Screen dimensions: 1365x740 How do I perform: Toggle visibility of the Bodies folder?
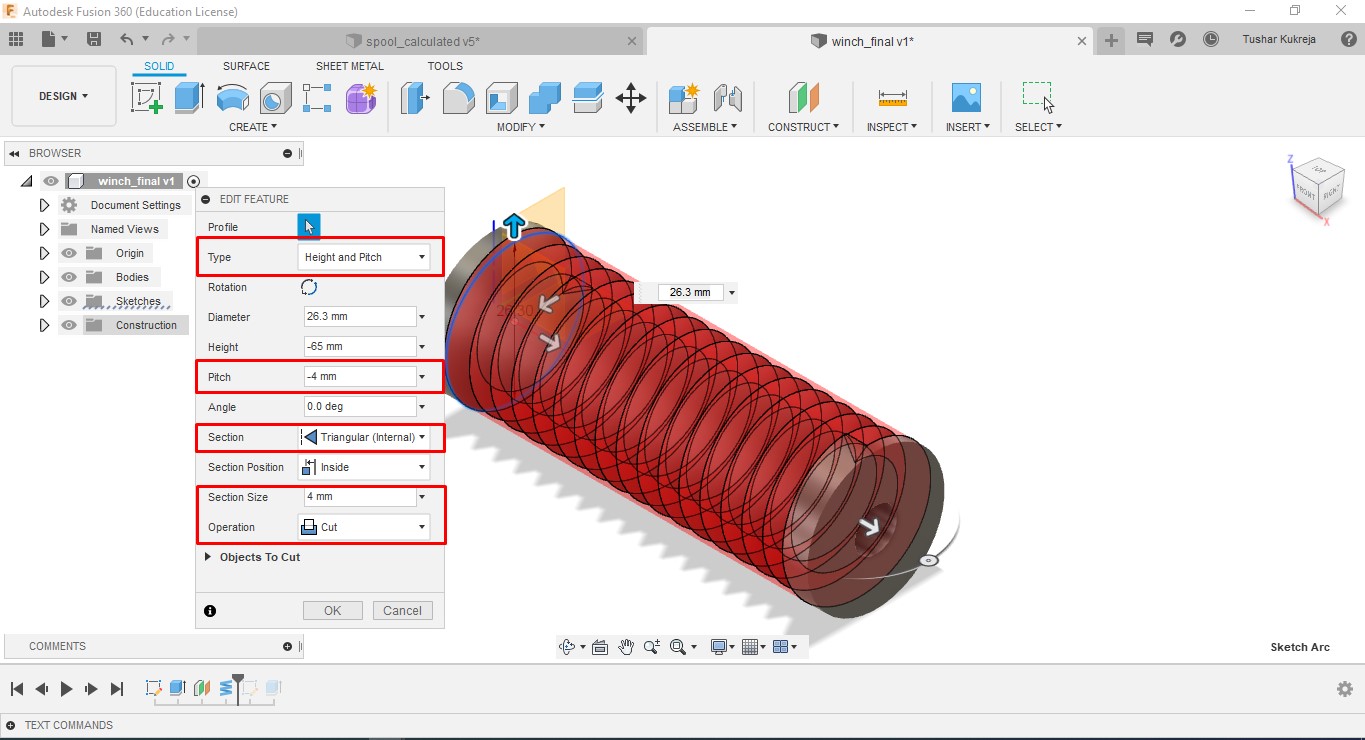click(69, 277)
